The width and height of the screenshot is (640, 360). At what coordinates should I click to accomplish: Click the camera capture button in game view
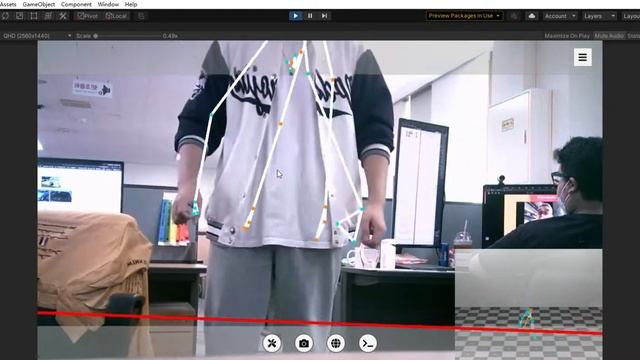tap(304, 343)
